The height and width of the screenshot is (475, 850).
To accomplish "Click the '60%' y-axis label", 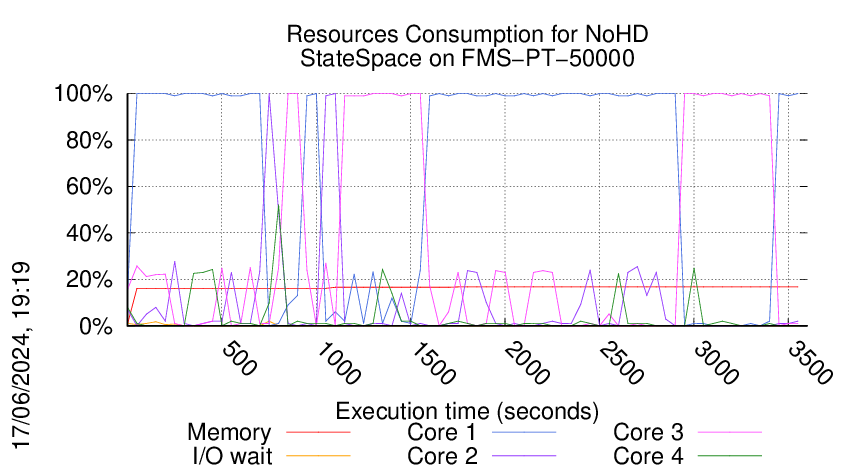I will (89, 187).
